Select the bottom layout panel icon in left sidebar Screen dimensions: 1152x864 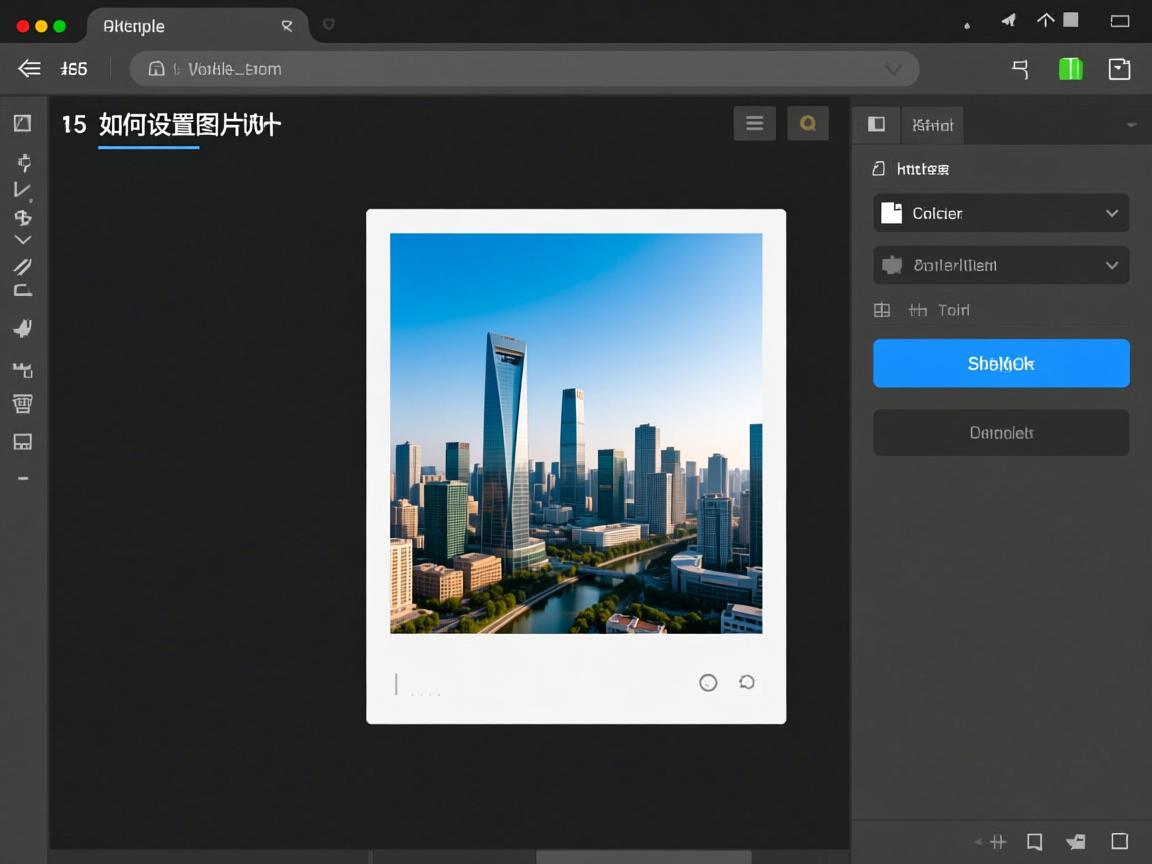point(22,442)
